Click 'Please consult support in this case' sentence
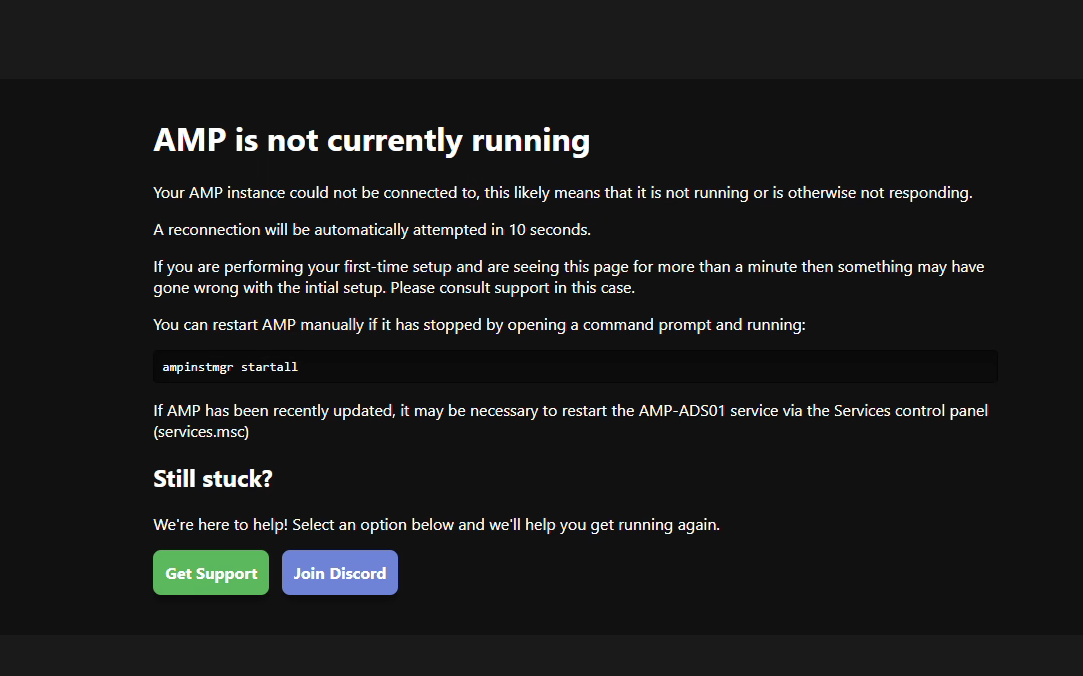The height and width of the screenshot is (676, 1083). (512, 288)
